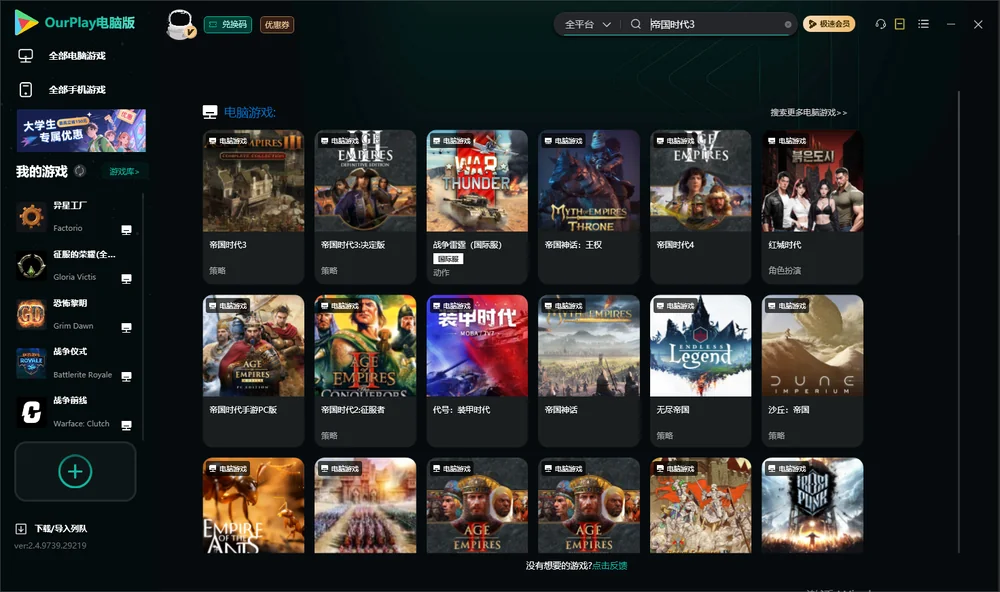1000x592 pixels.
Task: Click the PC icon on the Battlerite Royale row
Action: 126,376
